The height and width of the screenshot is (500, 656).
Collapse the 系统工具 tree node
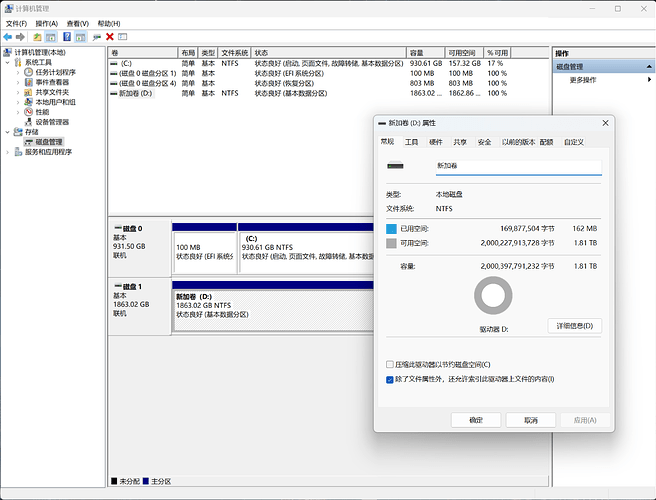coord(9,62)
